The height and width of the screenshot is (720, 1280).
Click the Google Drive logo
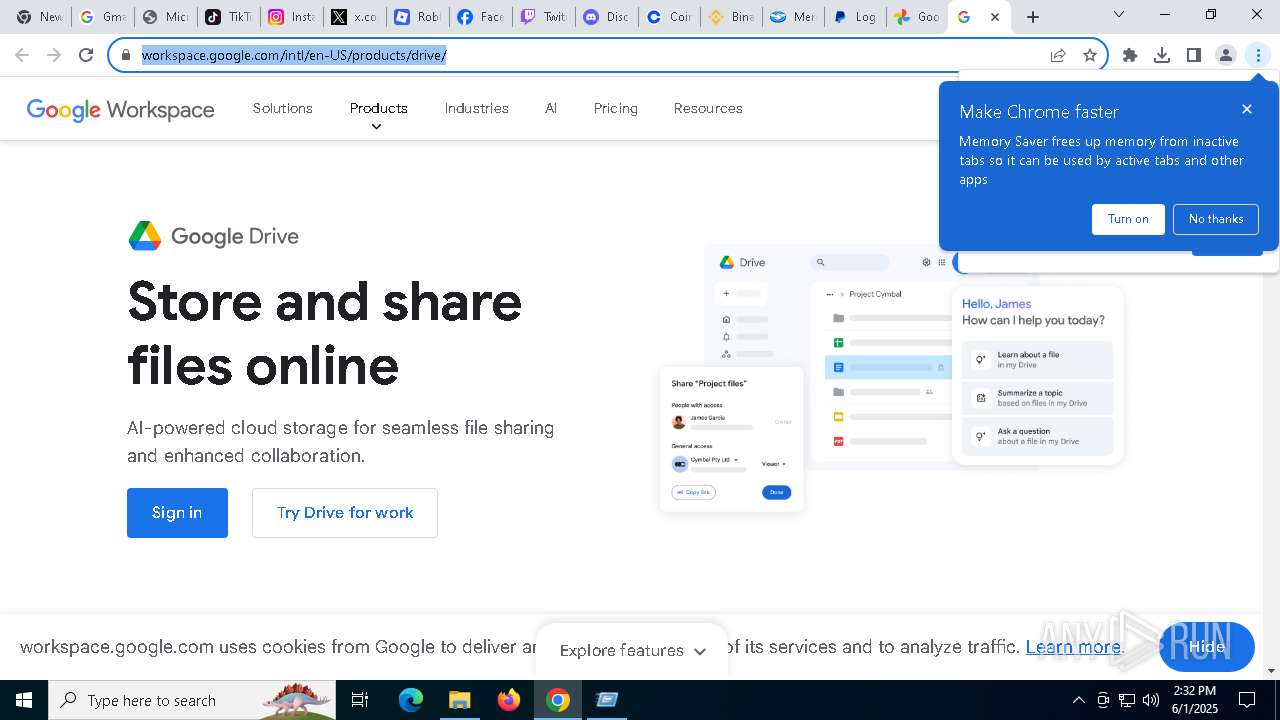point(214,236)
